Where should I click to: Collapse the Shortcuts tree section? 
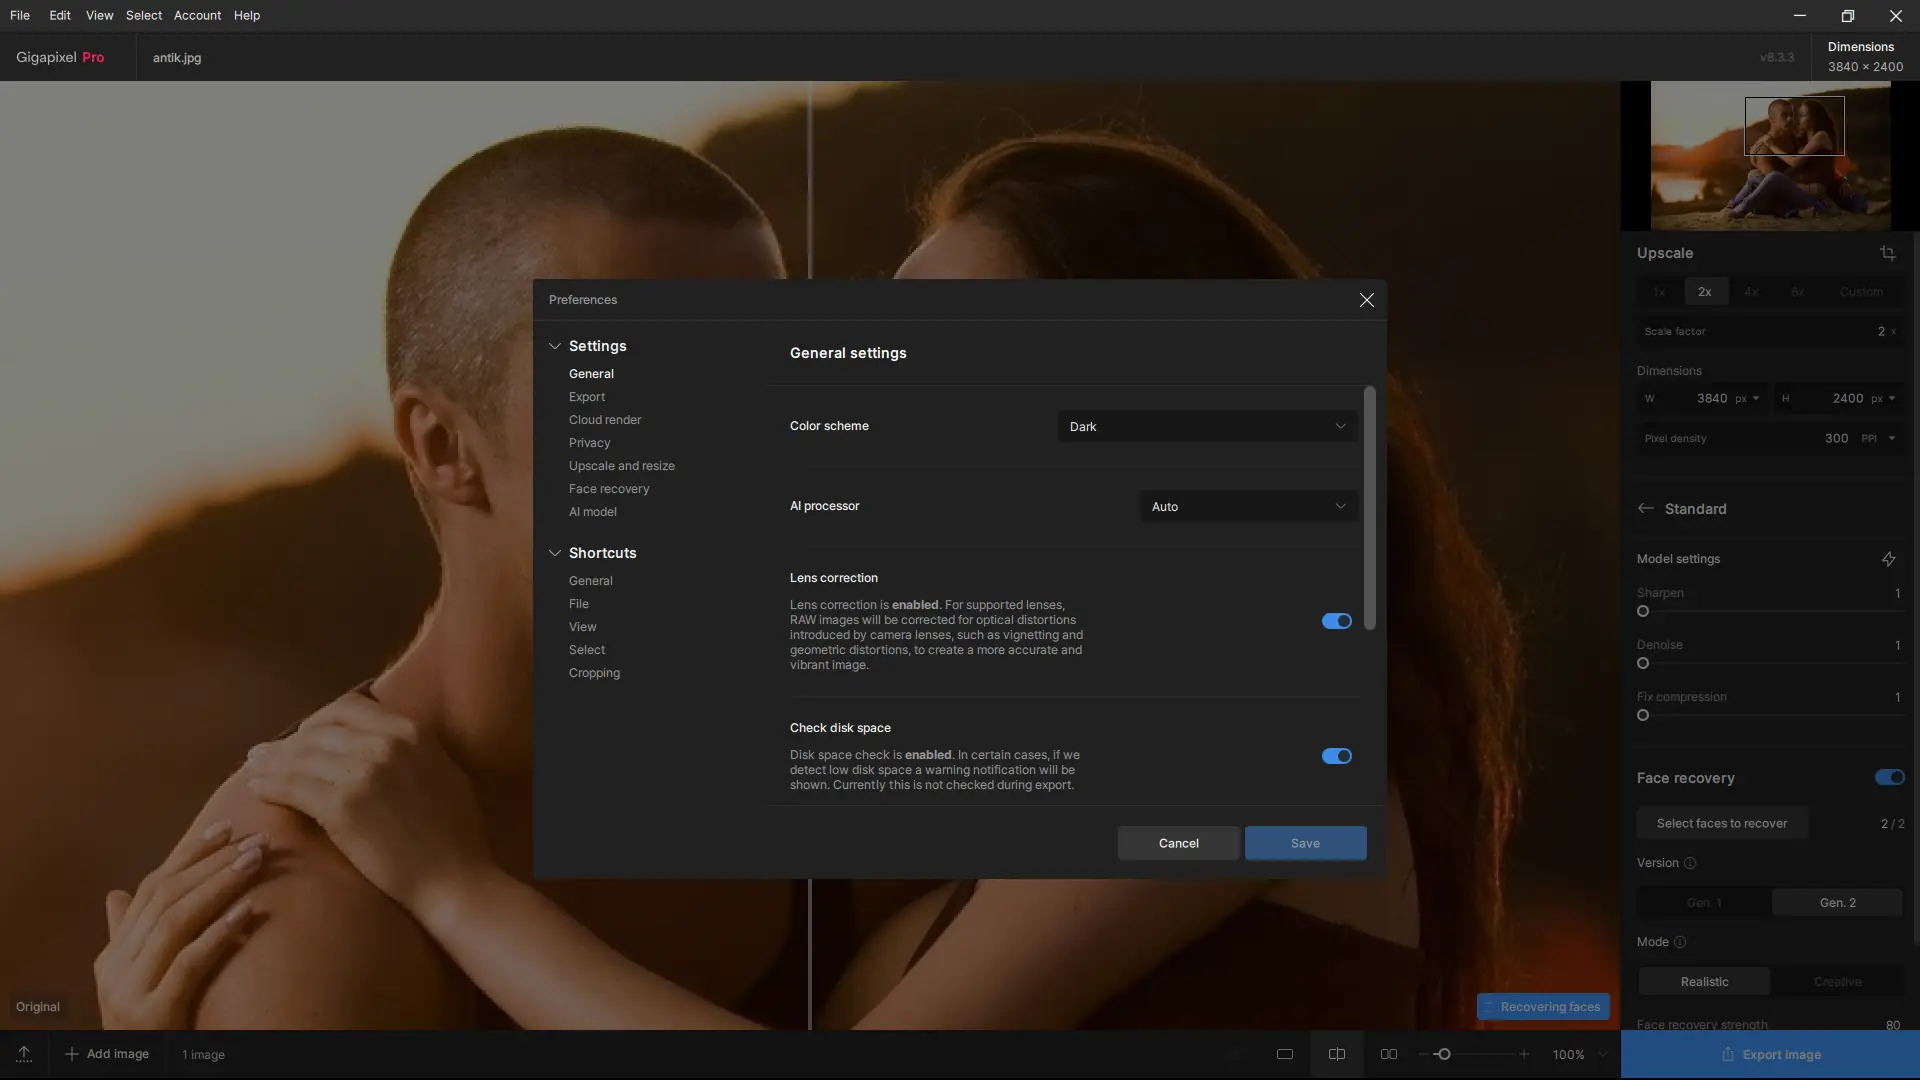(x=555, y=553)
